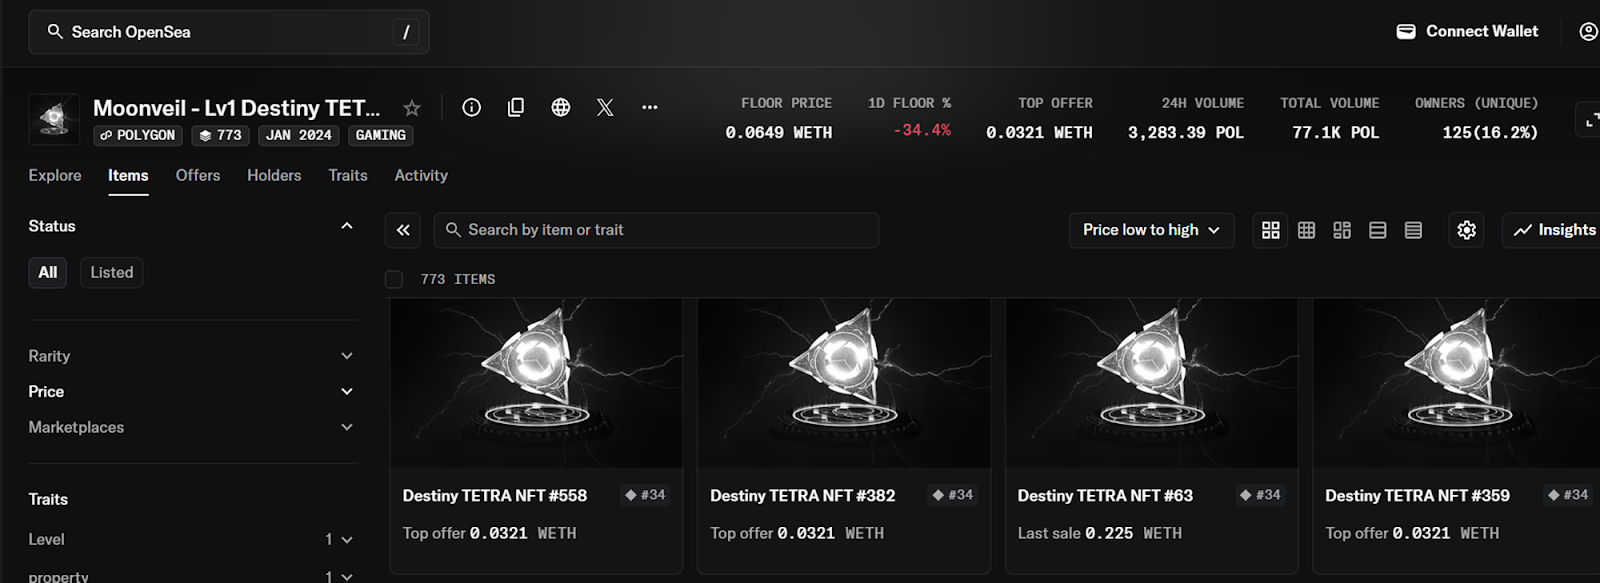Image resolution: width=1600 pixels, height=583 pixels.
Task: Expand the Marketplaces filter section
Action: [x=192, y=427]
